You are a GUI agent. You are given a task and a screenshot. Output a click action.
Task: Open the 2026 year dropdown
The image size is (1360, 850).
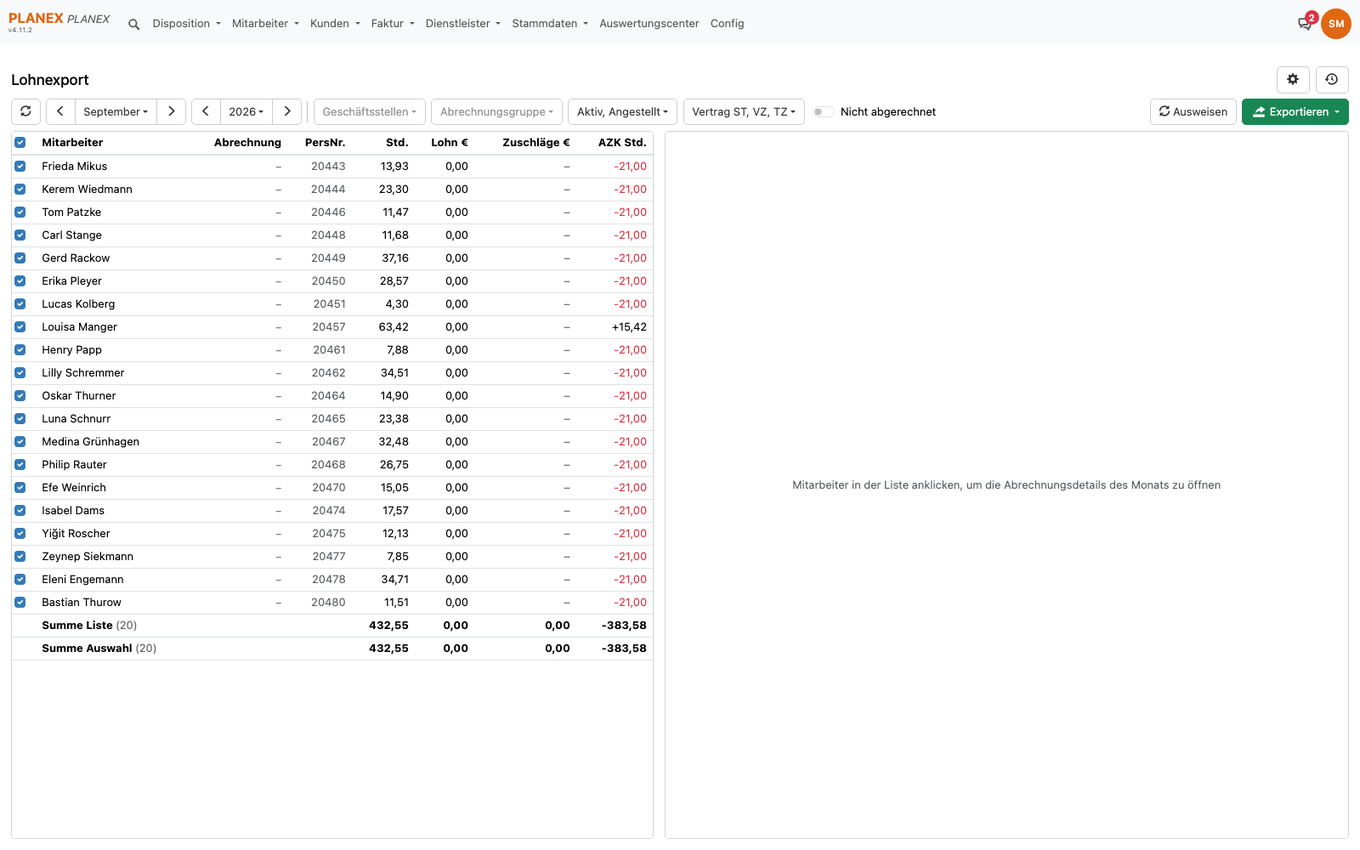click(247, 112)
